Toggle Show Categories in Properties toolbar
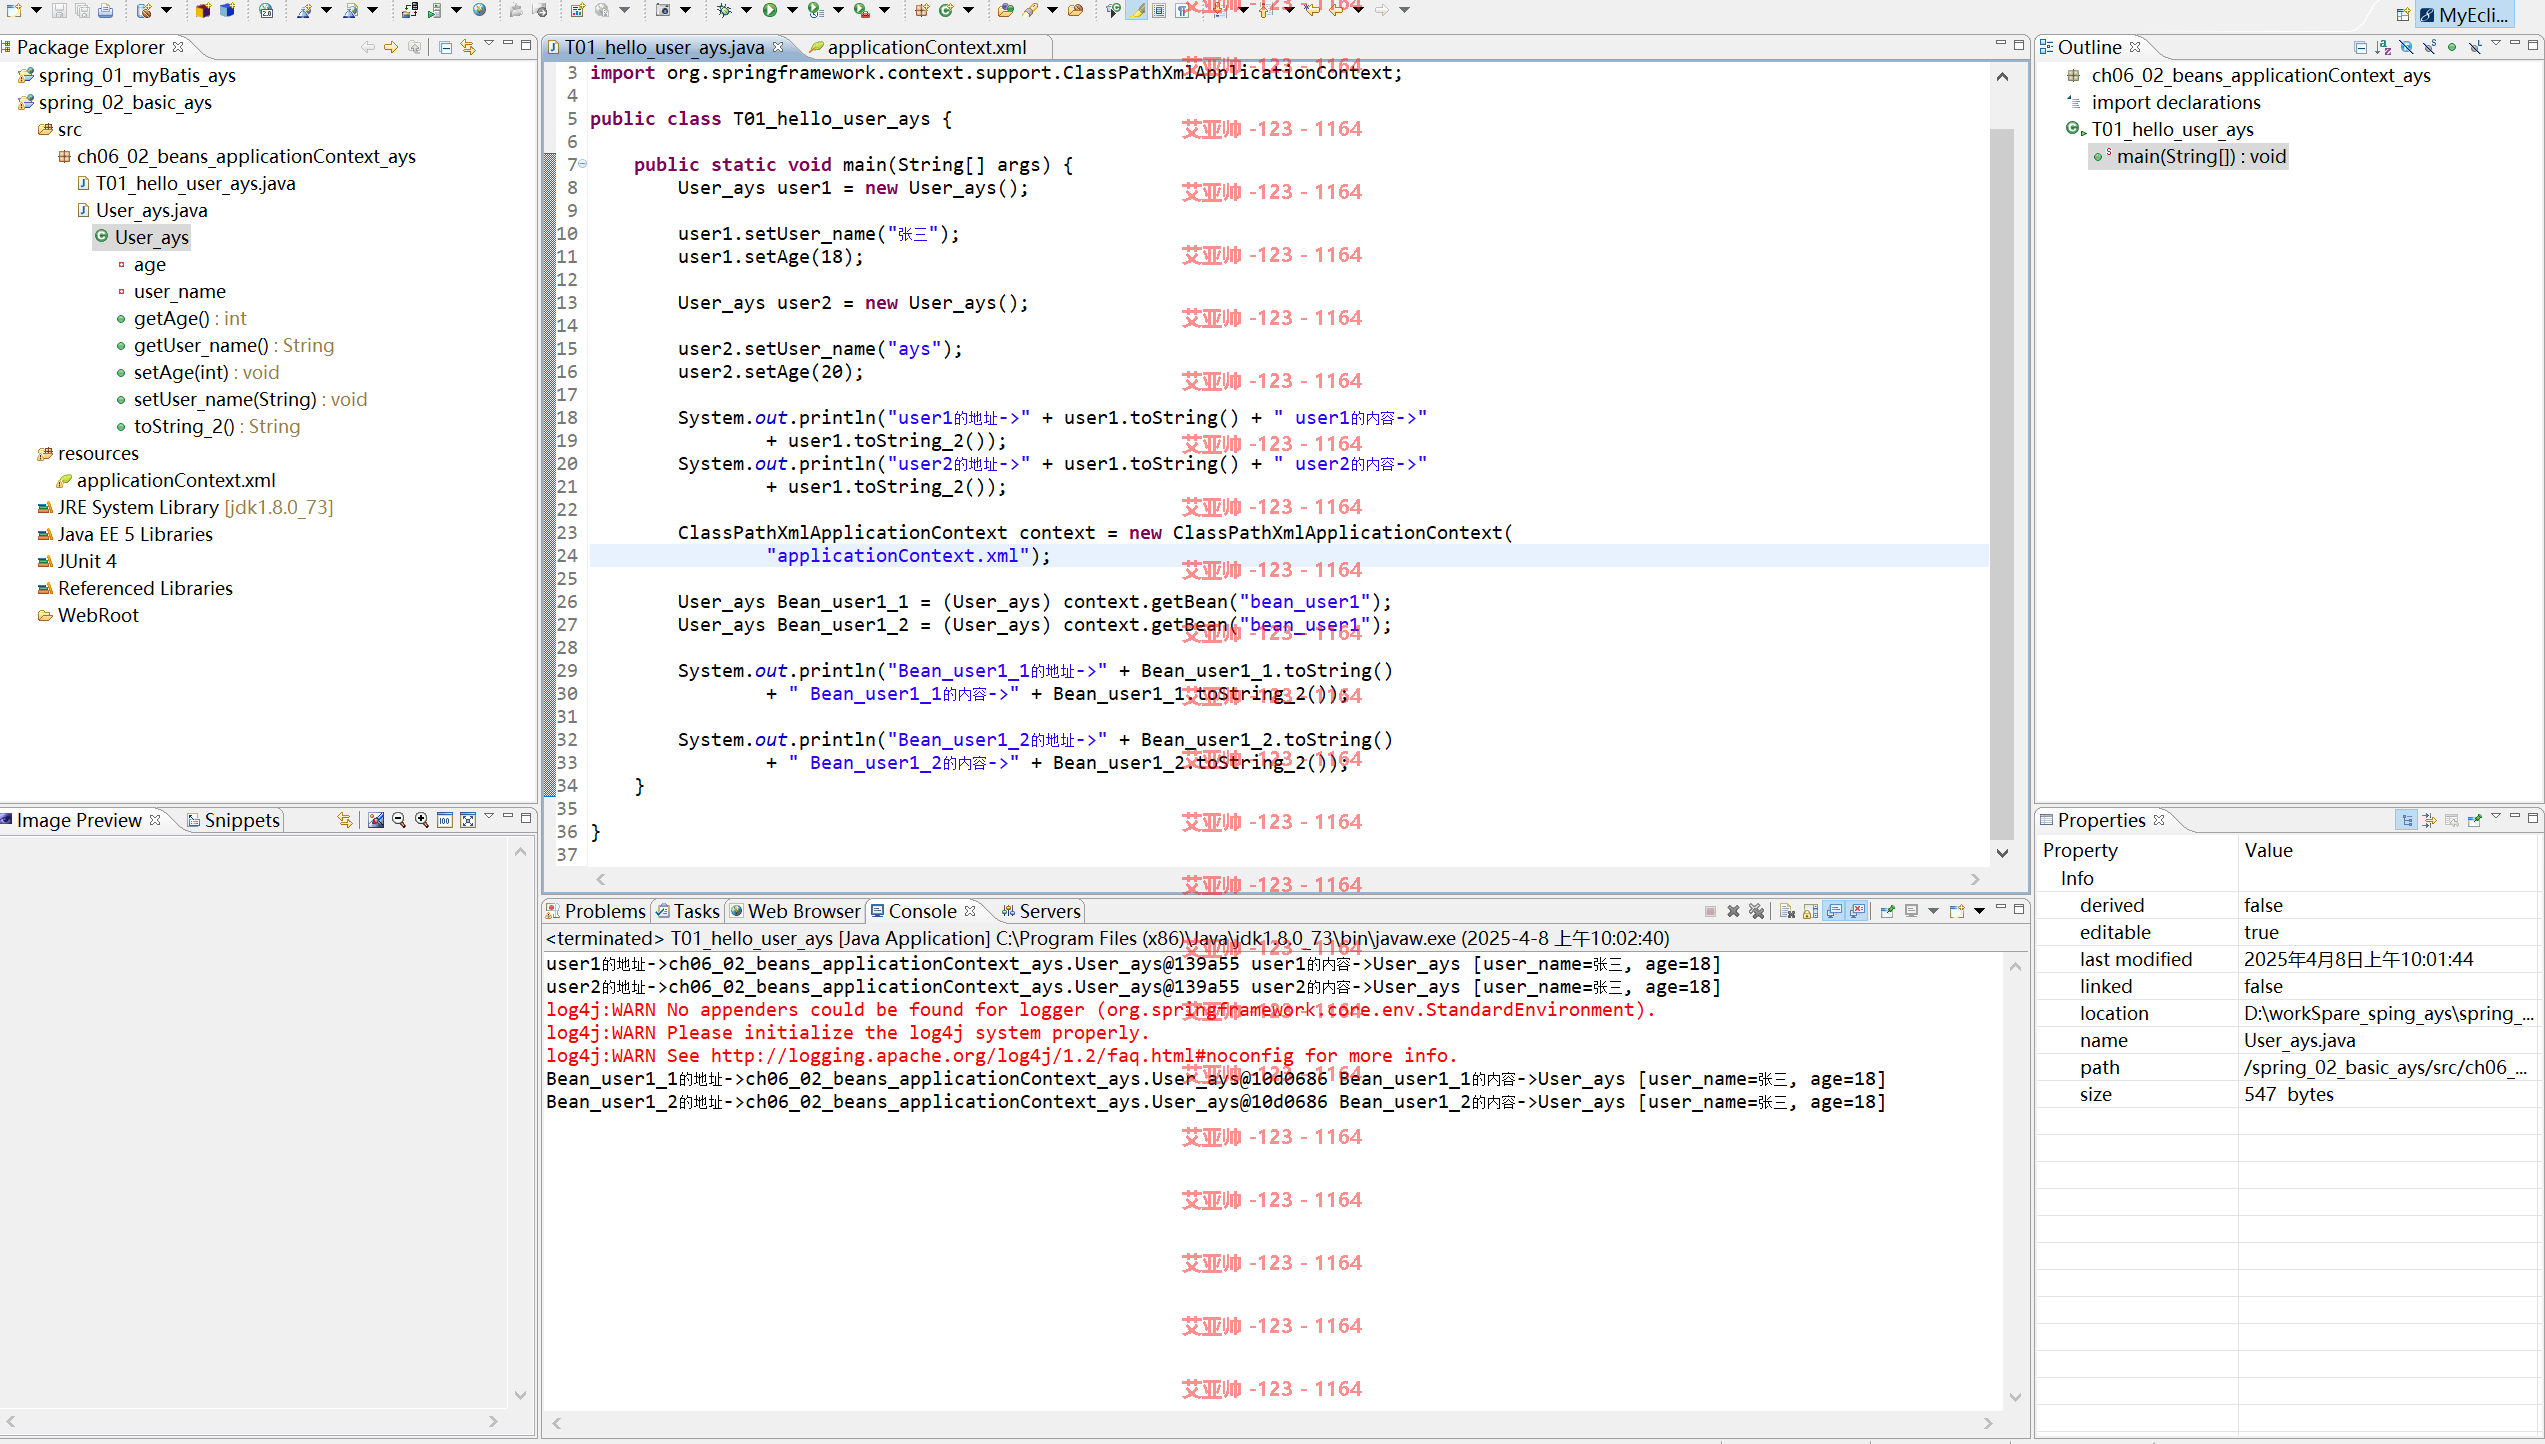The width and height of the screenshot is (2545, 1444). (x=2407, y=820)
